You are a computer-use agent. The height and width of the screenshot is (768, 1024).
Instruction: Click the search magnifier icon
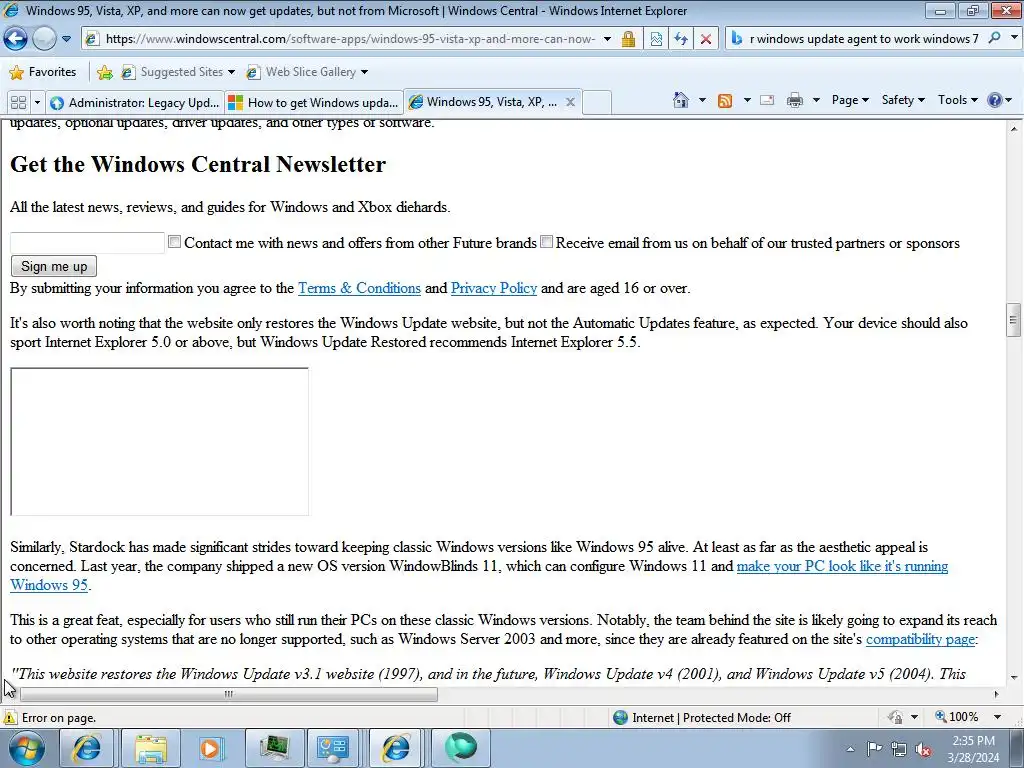click(x=995, y=38)
